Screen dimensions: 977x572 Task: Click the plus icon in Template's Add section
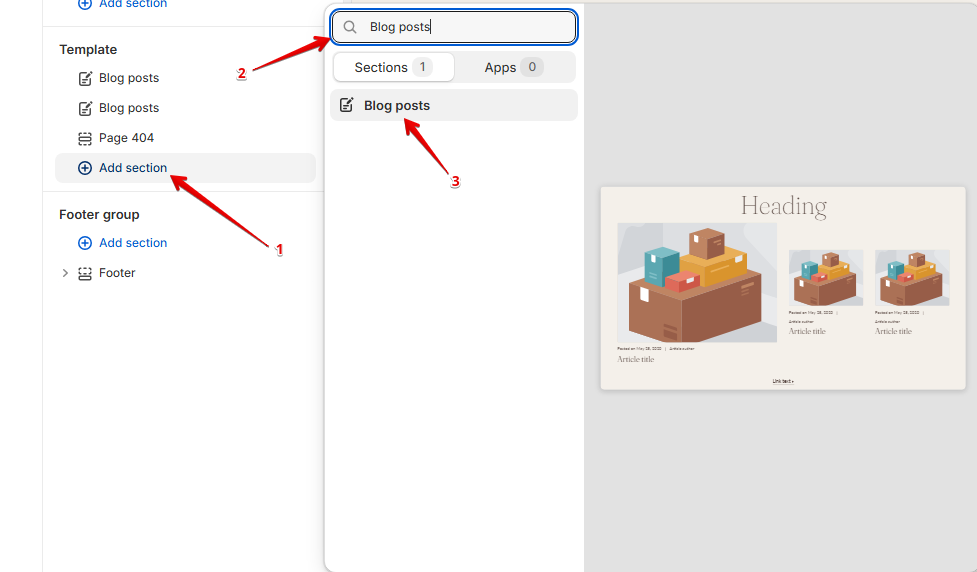tap(85, 168)
